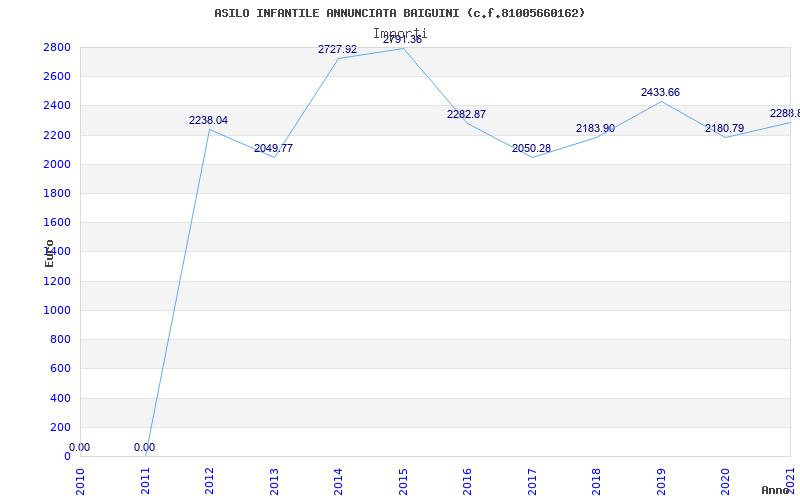Viewport: 800px width, 500px height.
Task: Select the 2282.87 data label
Action: tap(466, 114)
